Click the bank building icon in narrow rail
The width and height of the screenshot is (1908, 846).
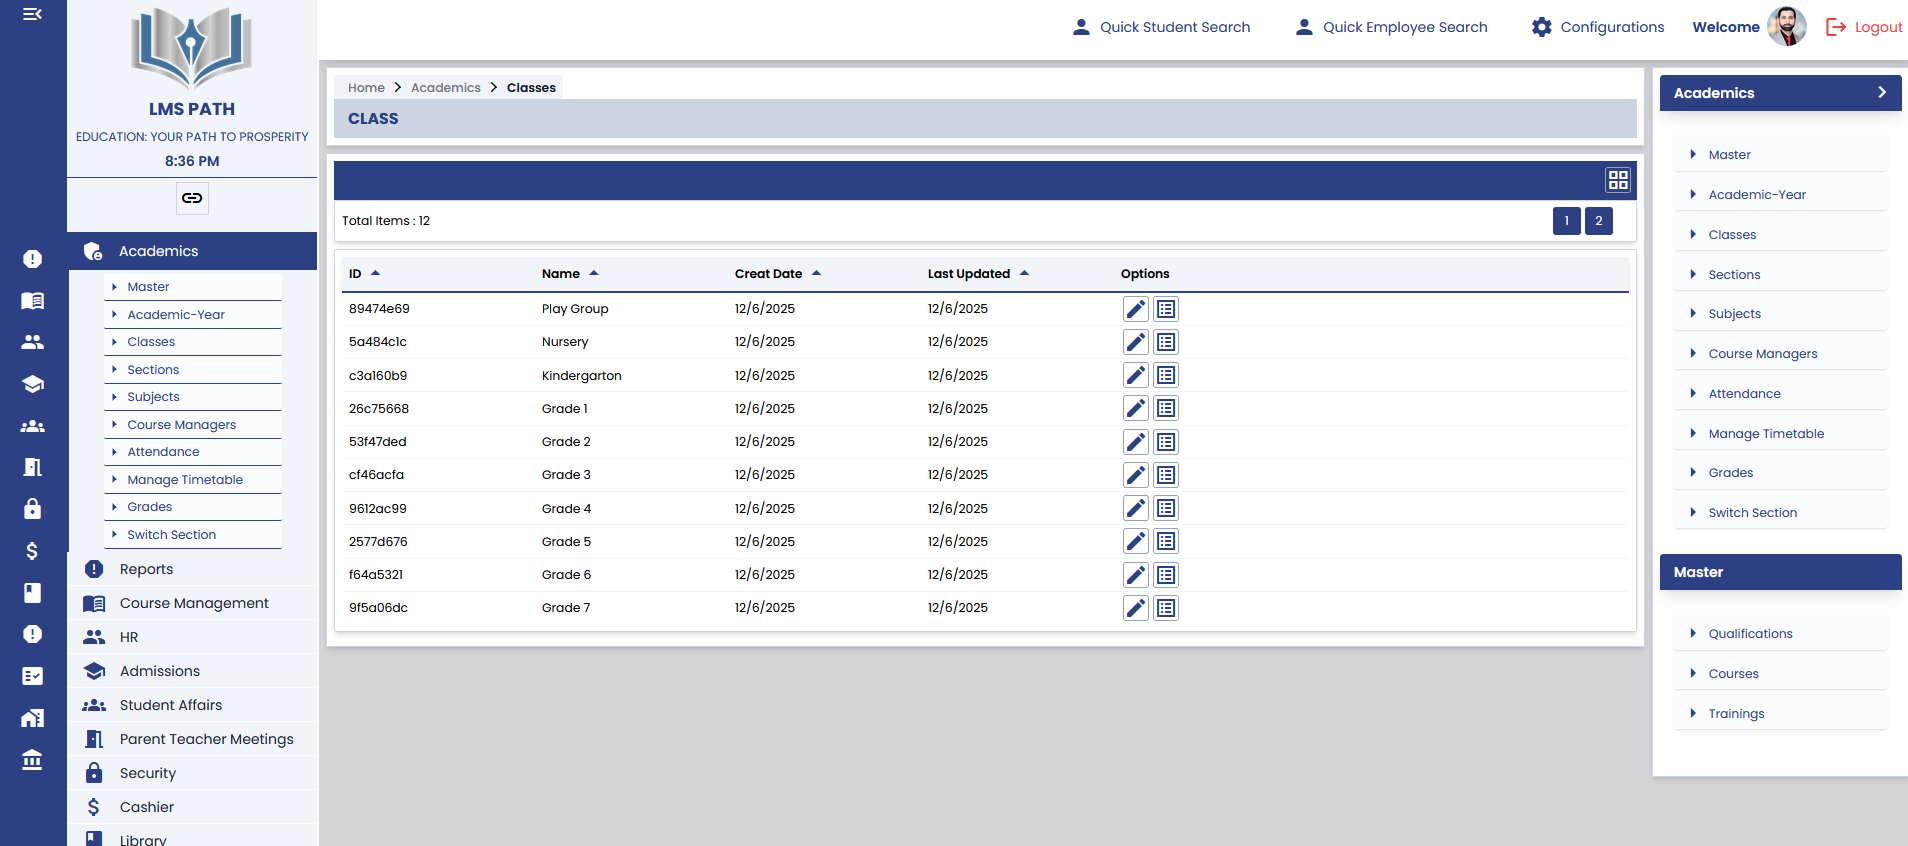tap(32, 760)
